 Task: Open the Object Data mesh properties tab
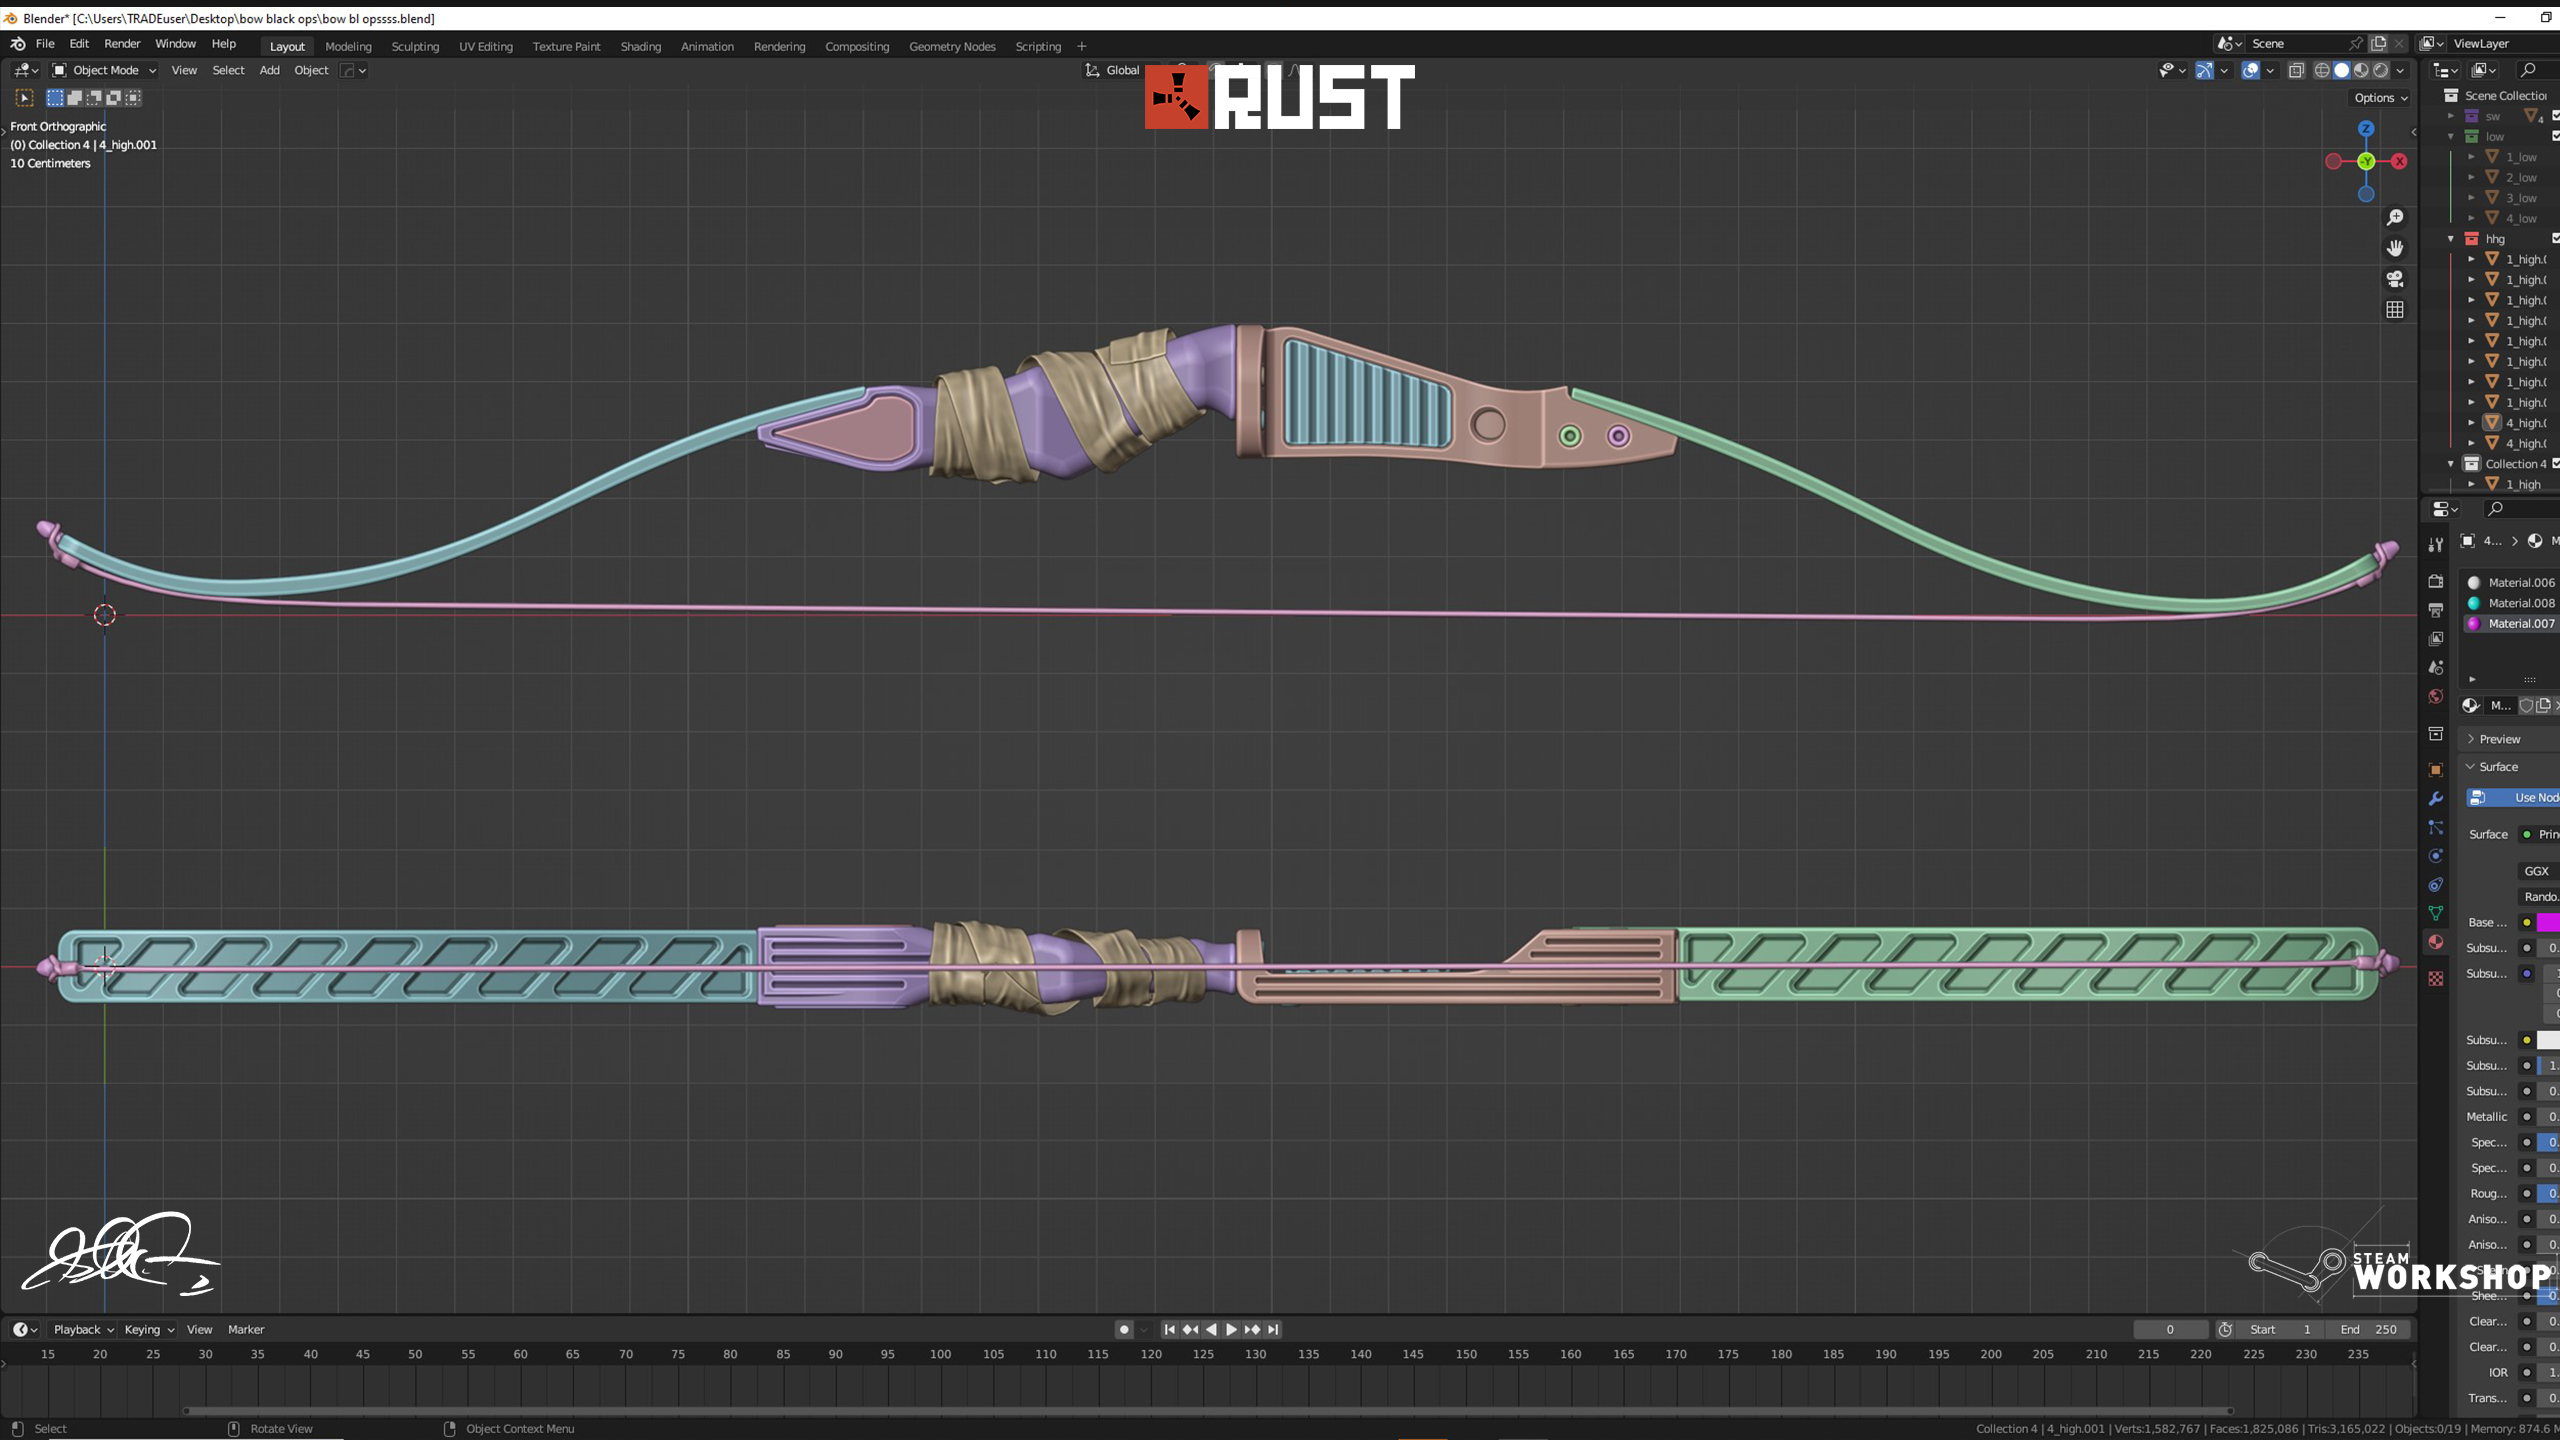click(x=2436, y=913)
